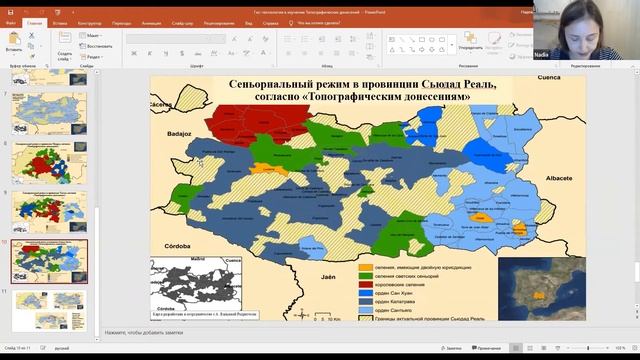The width and height of the screenshot is (640, 360).
Task: Select the Text Box shape in shapes gallery
Action: (392, 40)
